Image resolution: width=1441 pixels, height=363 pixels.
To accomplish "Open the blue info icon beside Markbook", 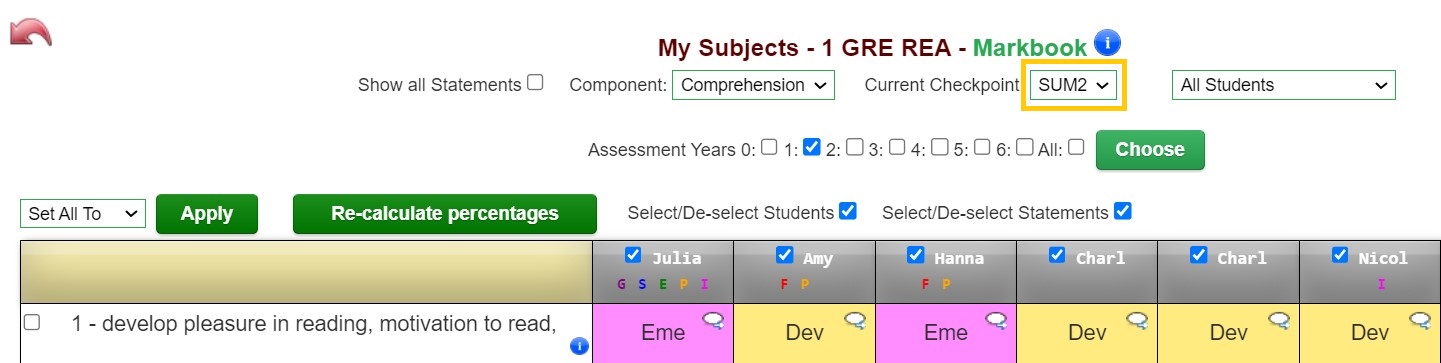I will (x=1107, y=43).
